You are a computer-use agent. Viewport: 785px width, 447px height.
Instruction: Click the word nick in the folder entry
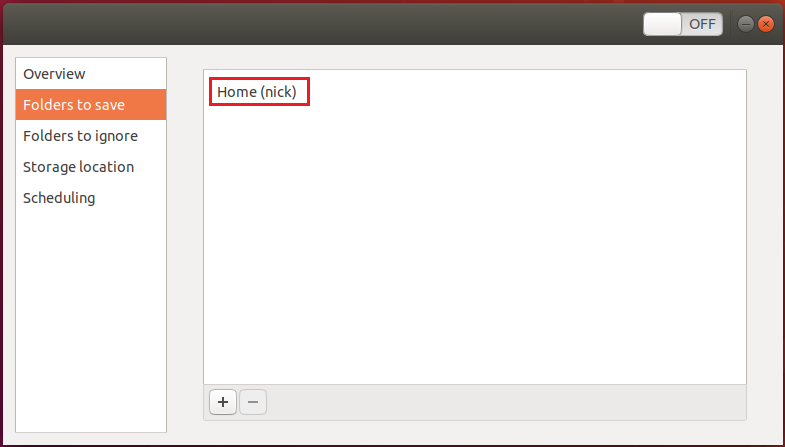coord(278,92)
